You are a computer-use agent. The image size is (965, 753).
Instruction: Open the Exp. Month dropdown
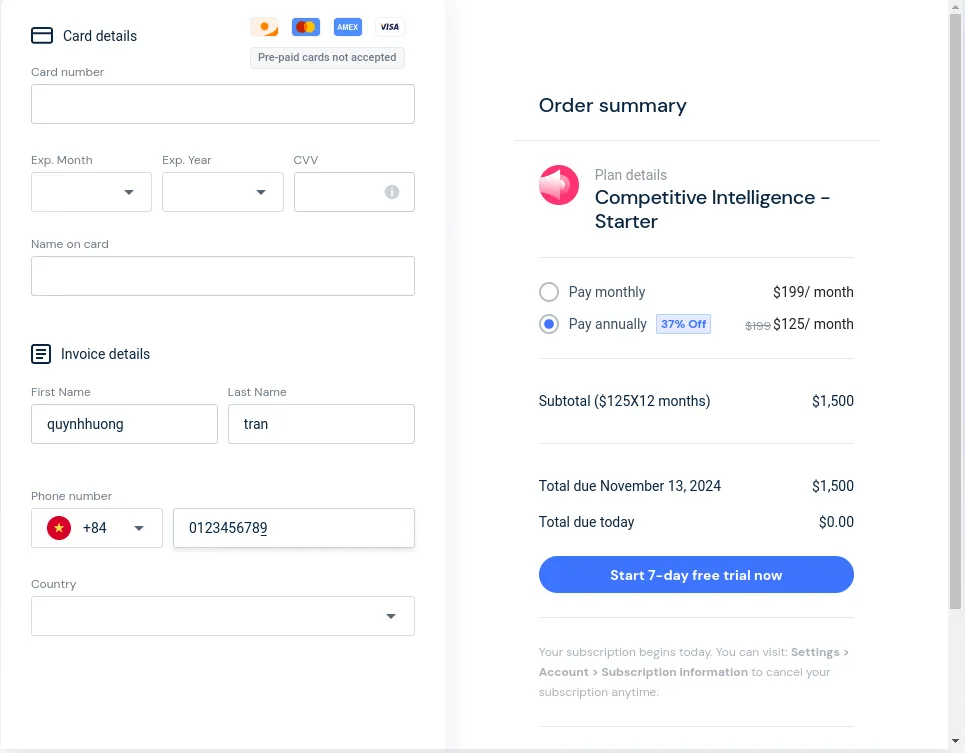pos(91,192)
